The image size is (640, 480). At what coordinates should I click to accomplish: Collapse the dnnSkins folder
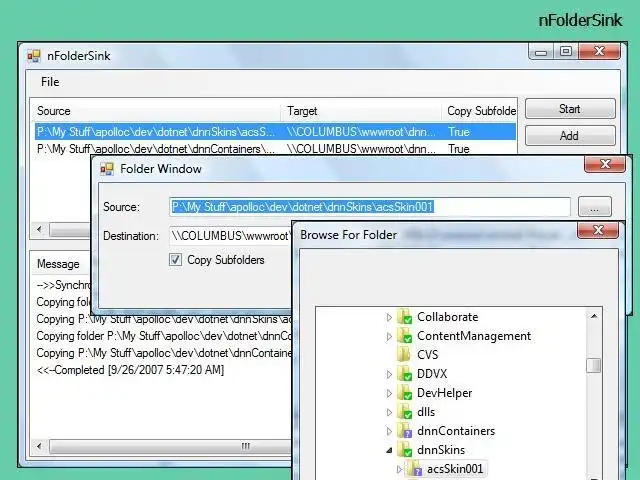389,450
